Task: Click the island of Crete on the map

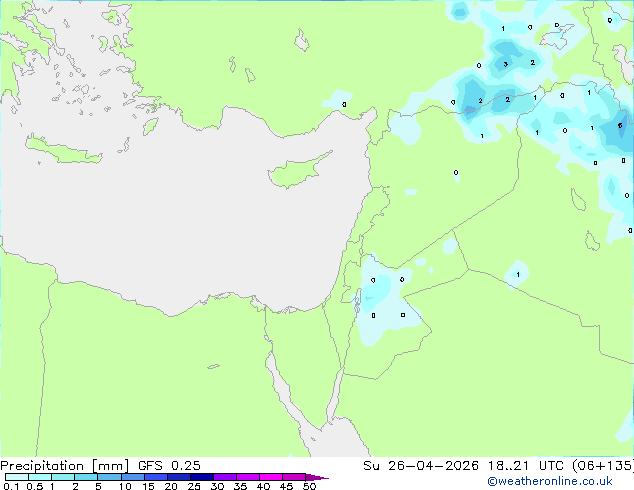Action: click(63, 150)
